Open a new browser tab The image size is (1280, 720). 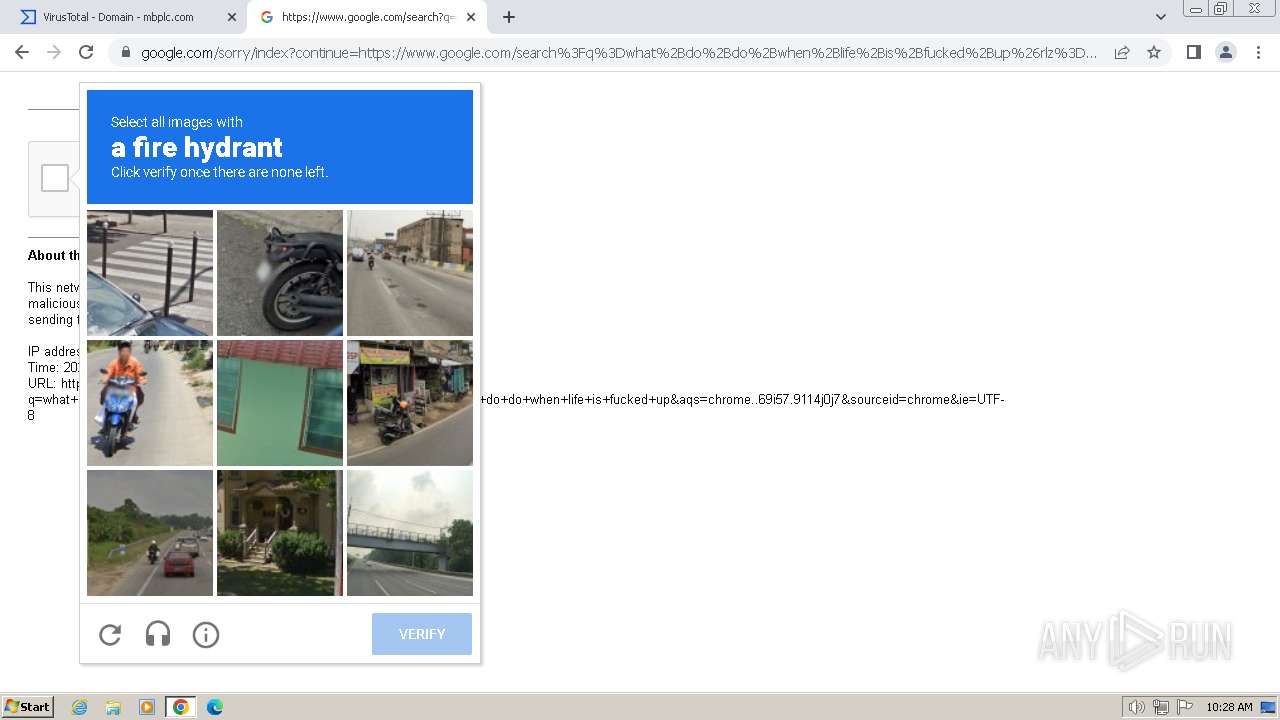click(x=509, y=17)
